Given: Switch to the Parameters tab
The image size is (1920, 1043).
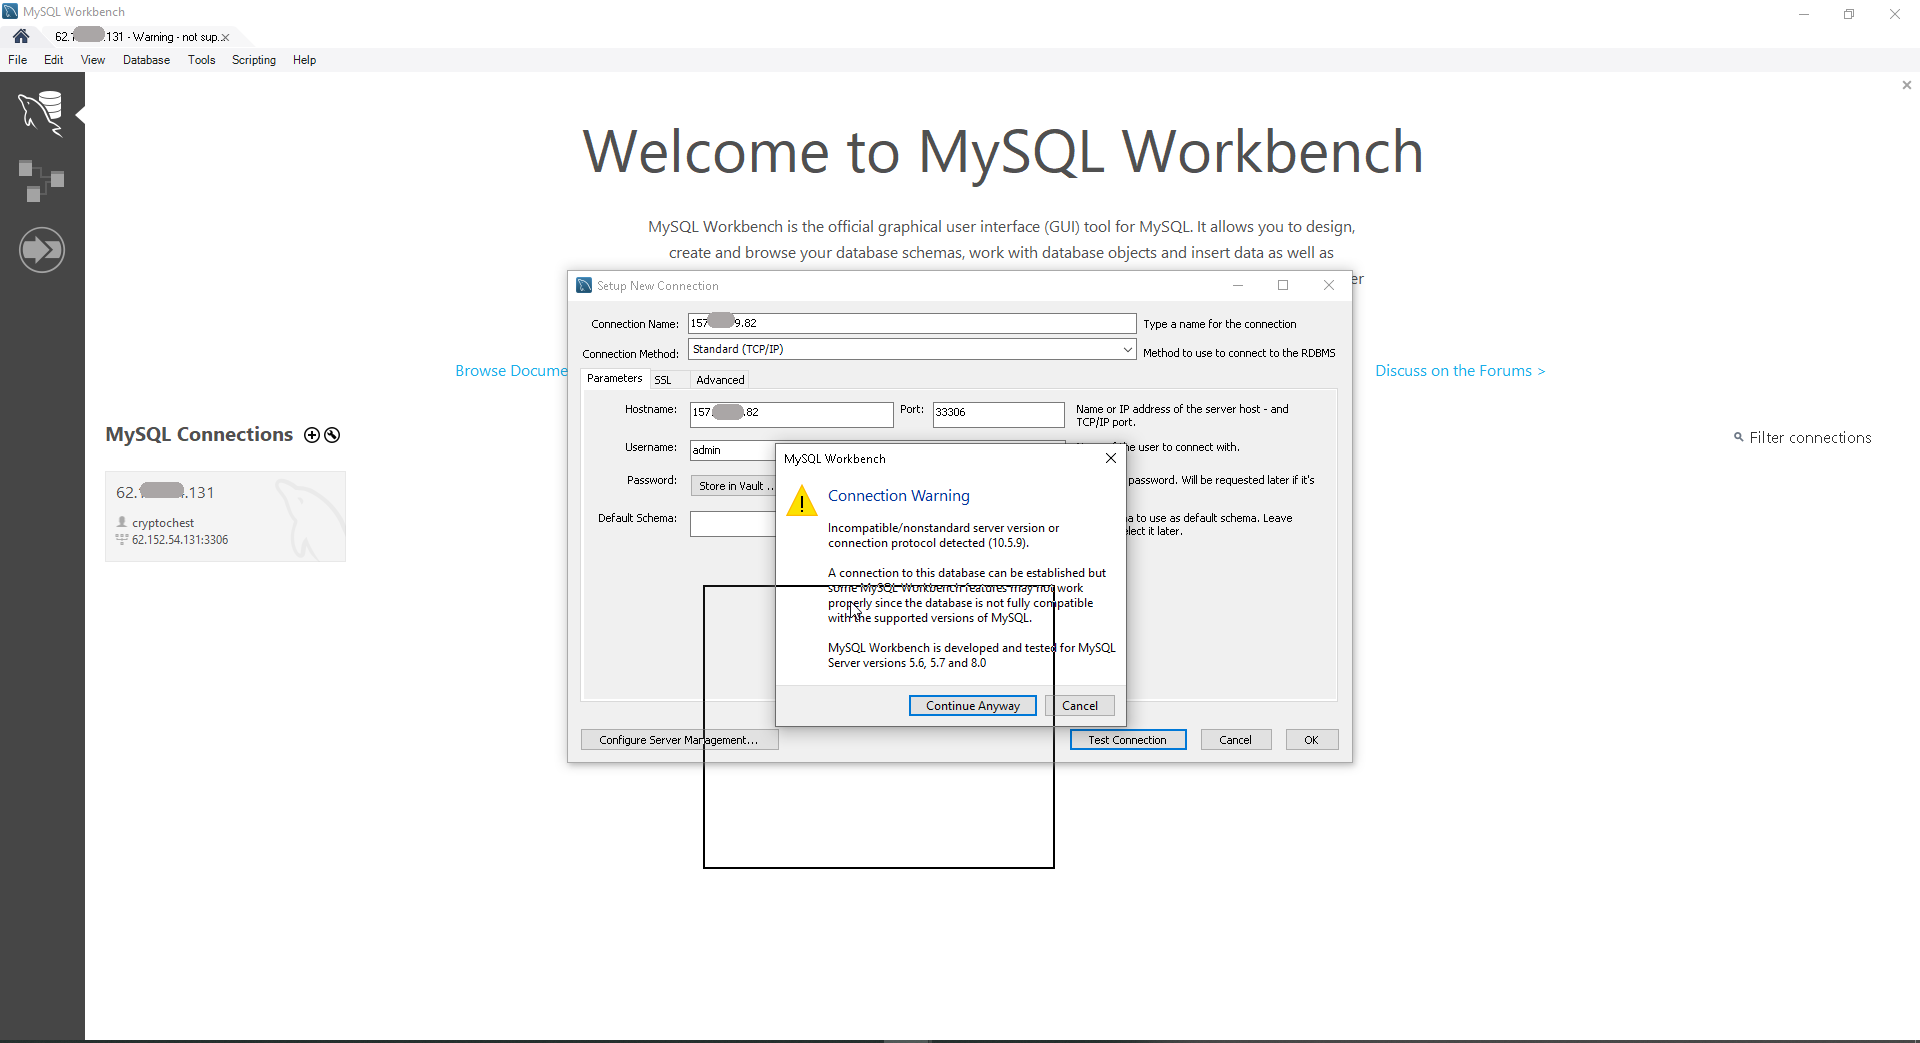Looking at the screenshot, I should pyautogui.click(x=614, y=379).
